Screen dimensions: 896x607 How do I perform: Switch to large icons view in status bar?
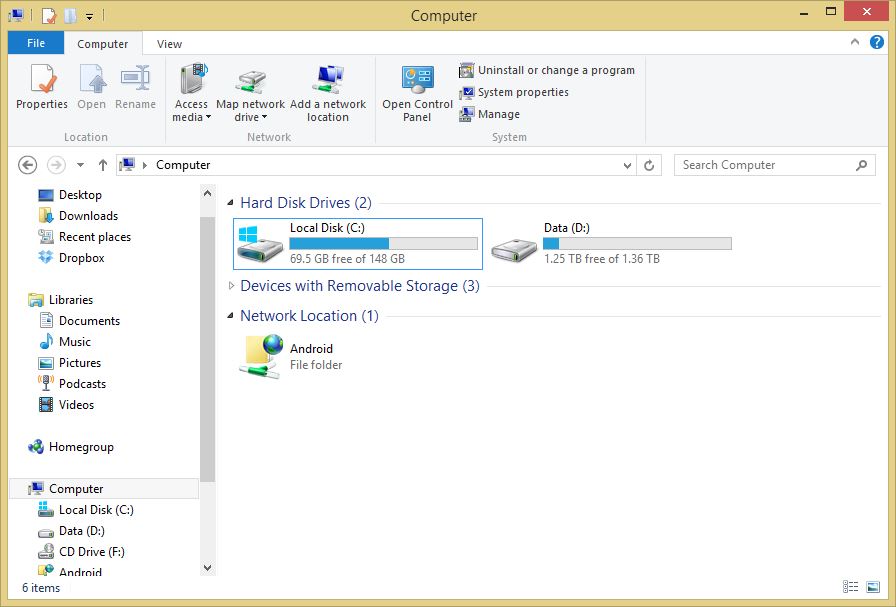873,587
